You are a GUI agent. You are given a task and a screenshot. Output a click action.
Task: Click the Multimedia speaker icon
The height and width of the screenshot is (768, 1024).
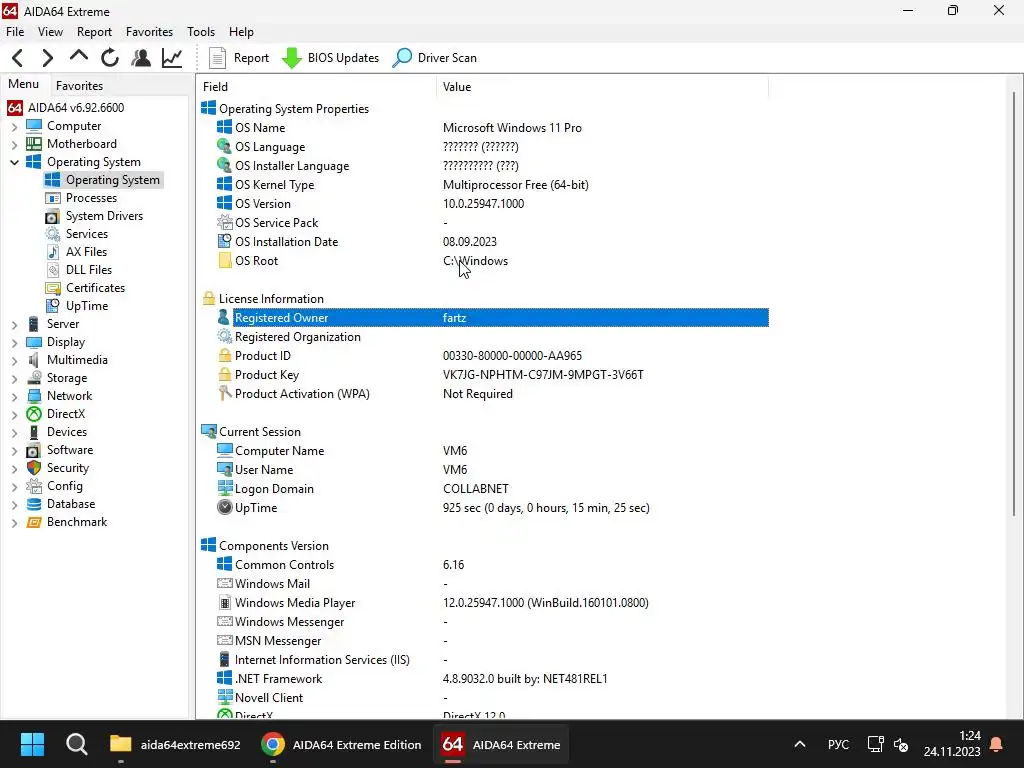click(x=34, y=360)
